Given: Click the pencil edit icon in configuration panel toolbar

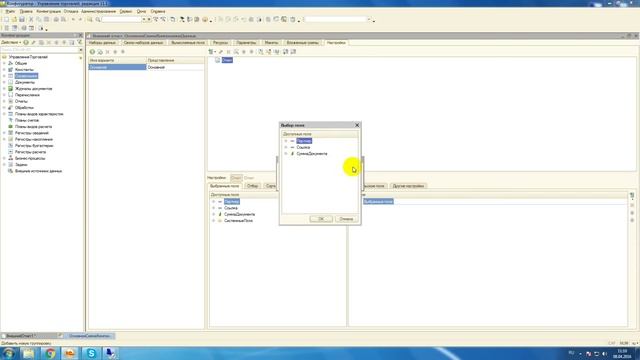Looking at the screenshot, I should tap(34, 42).
